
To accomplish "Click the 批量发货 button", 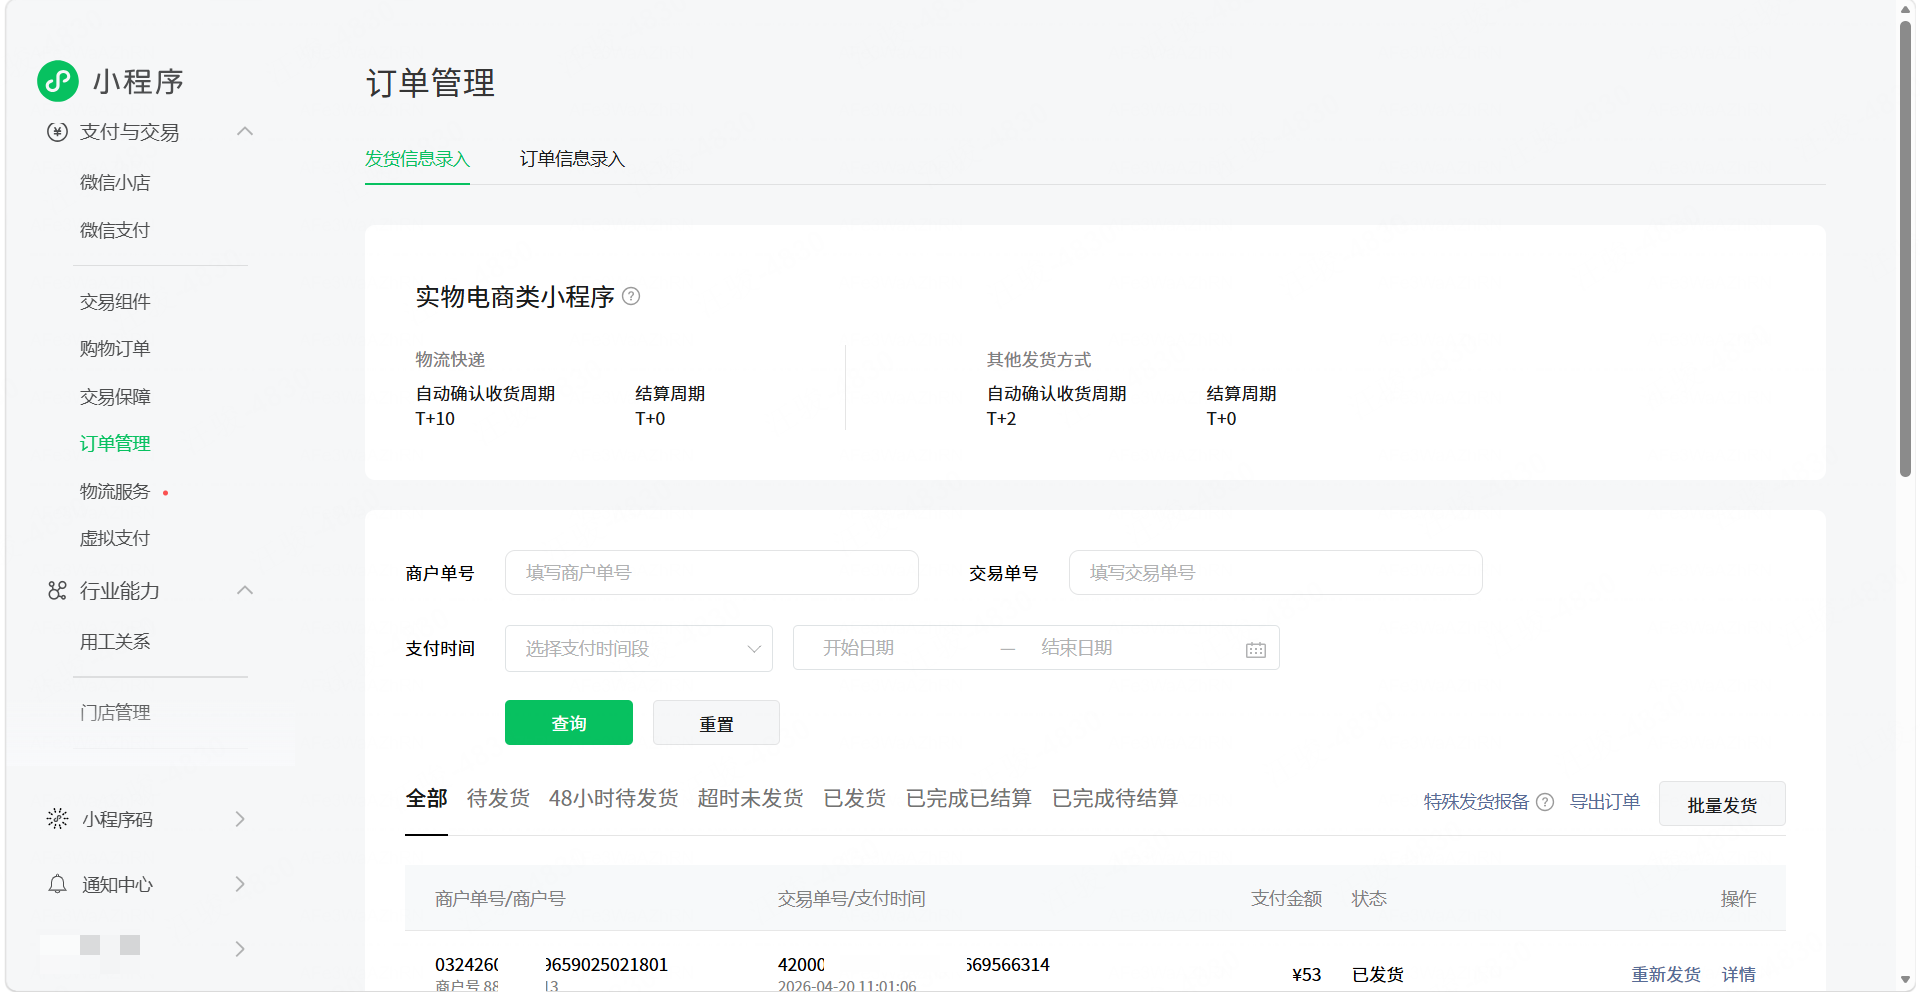I will pyautogui.click(x=1722, y=804).
